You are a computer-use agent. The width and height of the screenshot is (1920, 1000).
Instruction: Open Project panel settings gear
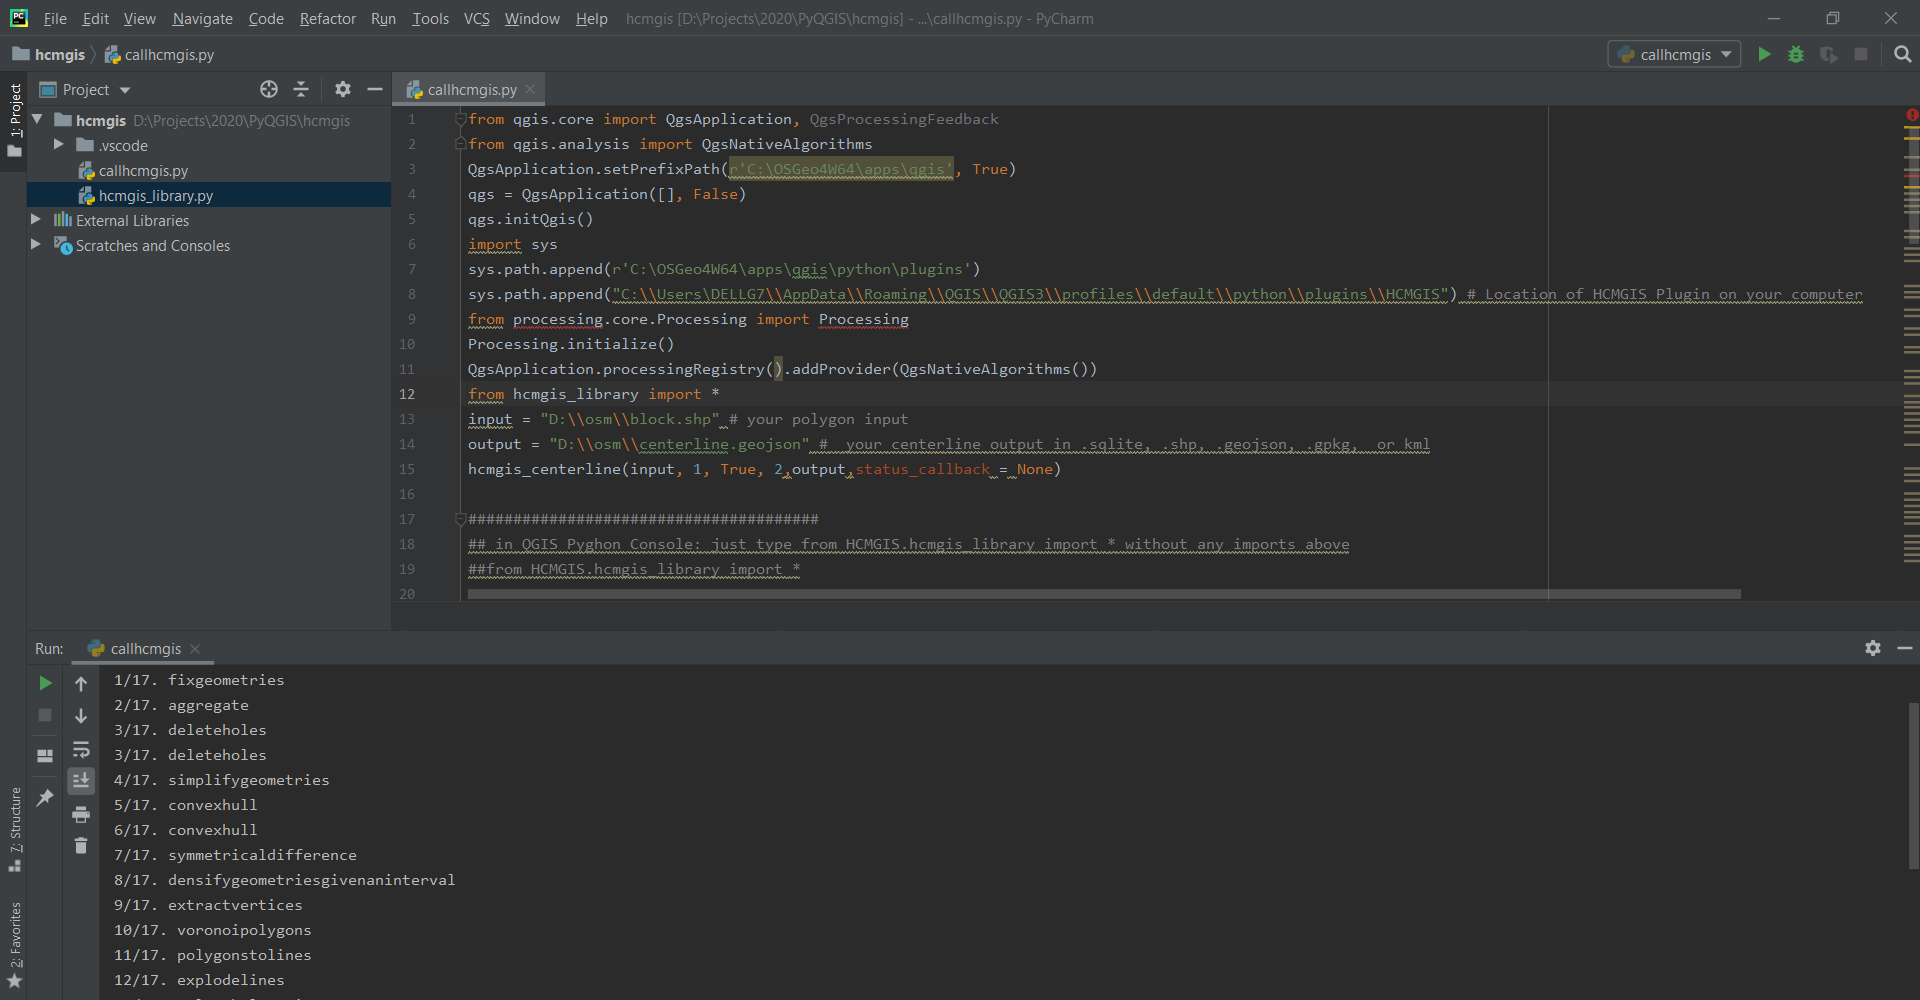coord(343,89)
